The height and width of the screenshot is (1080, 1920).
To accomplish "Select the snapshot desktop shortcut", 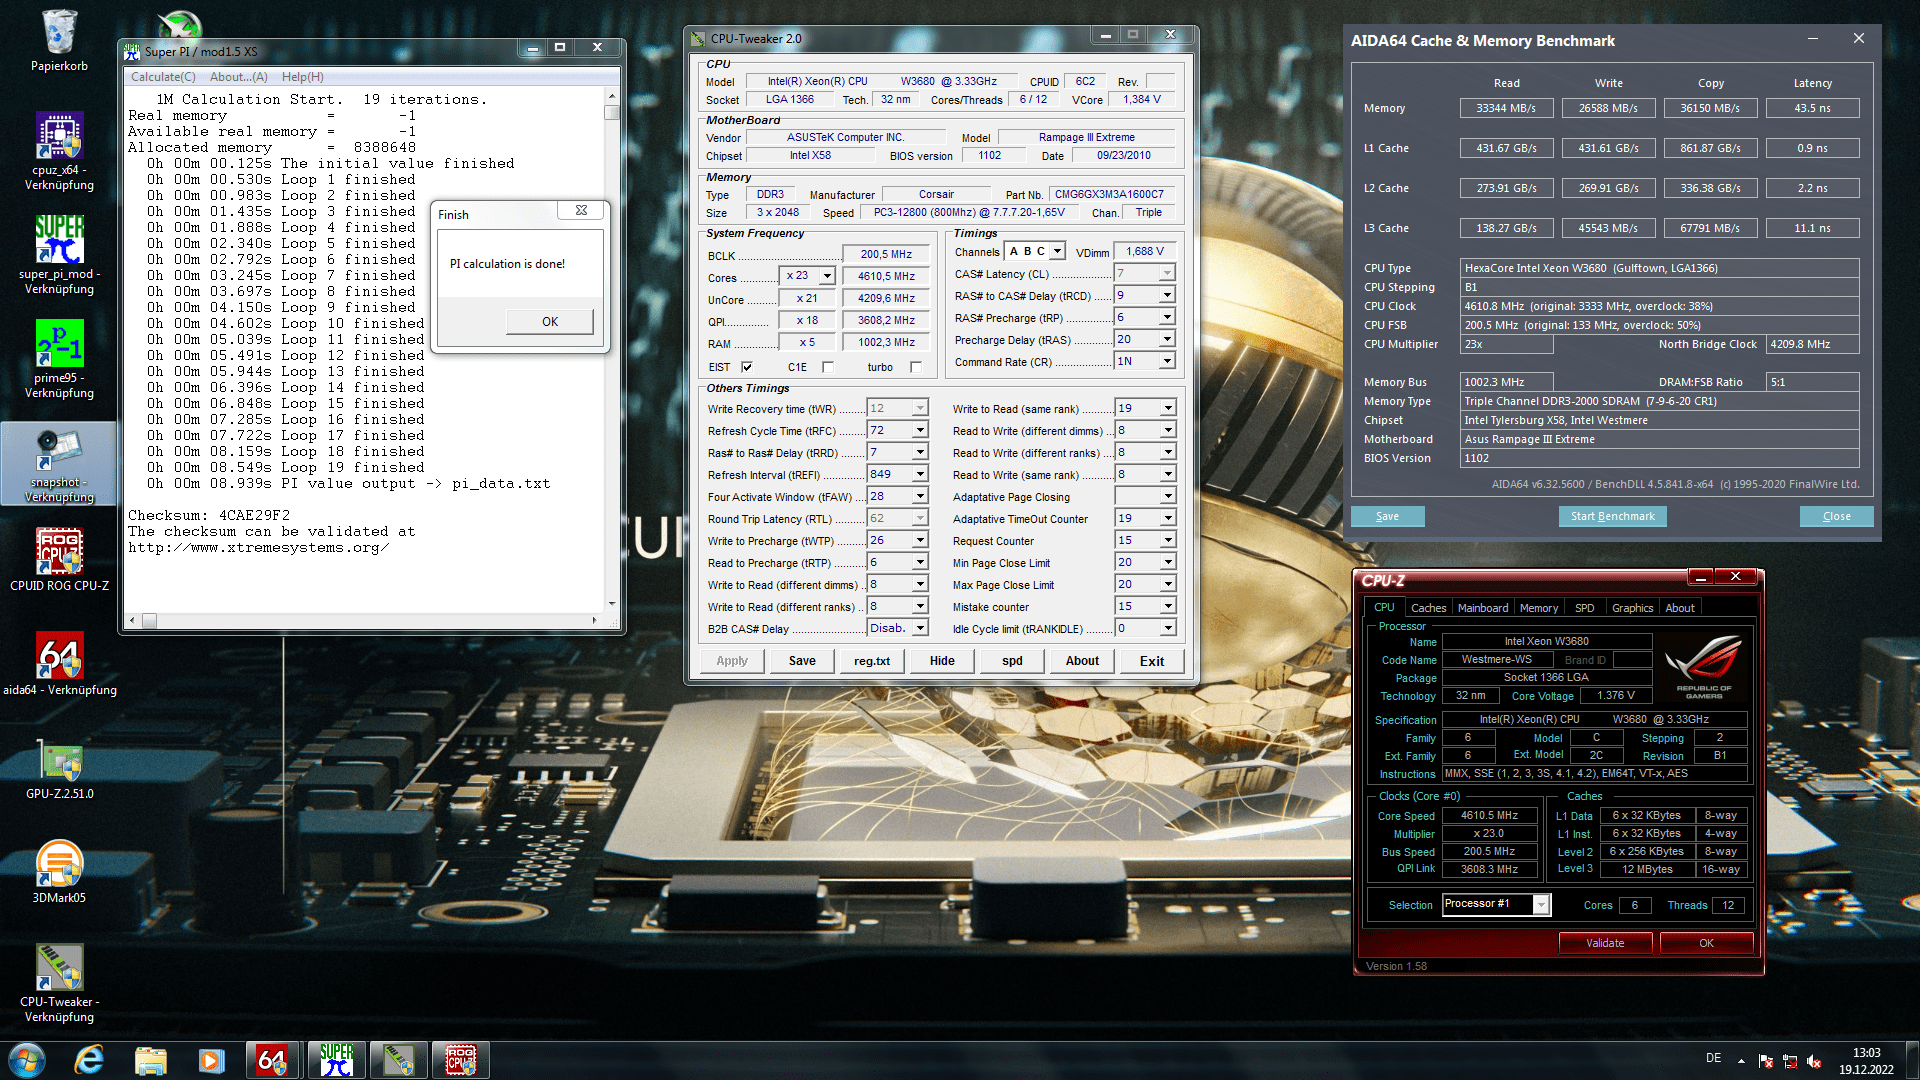I will pyautogui.click(x=59, y=464).
